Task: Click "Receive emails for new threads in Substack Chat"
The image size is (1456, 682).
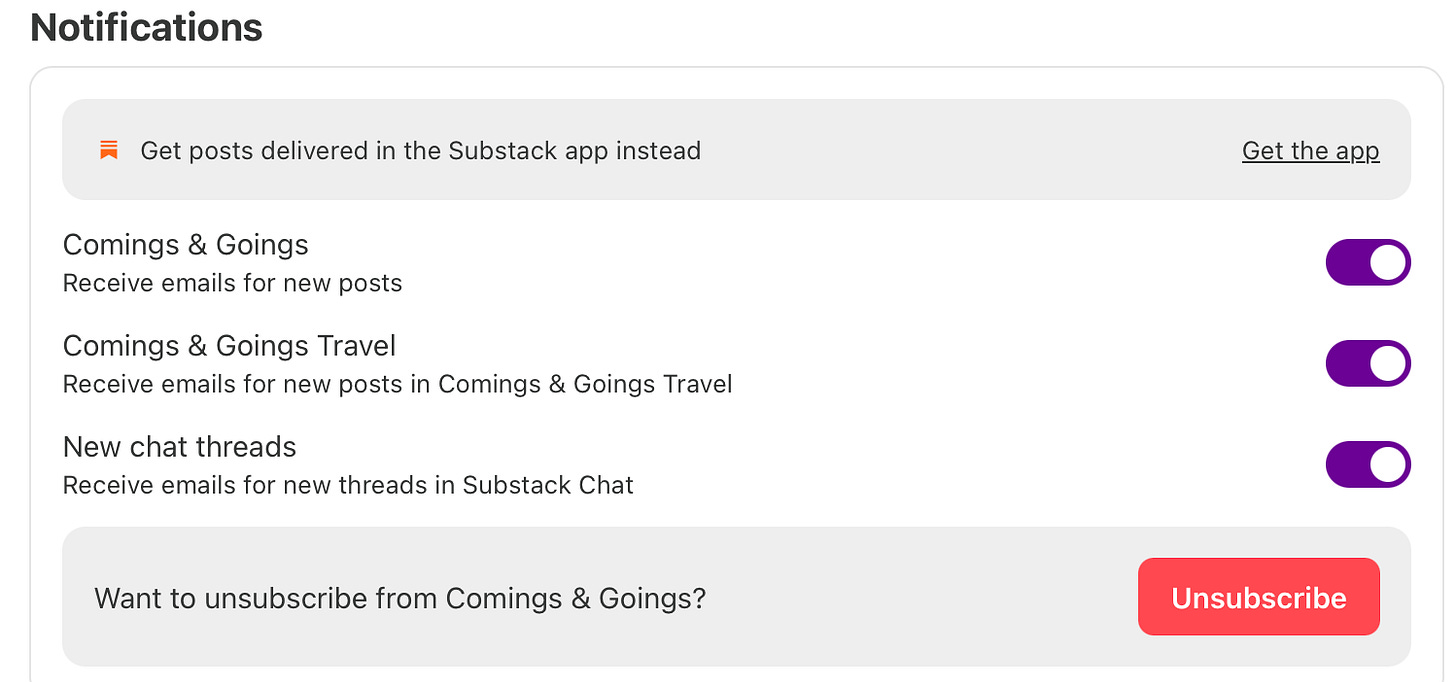Action: [348, 485]
